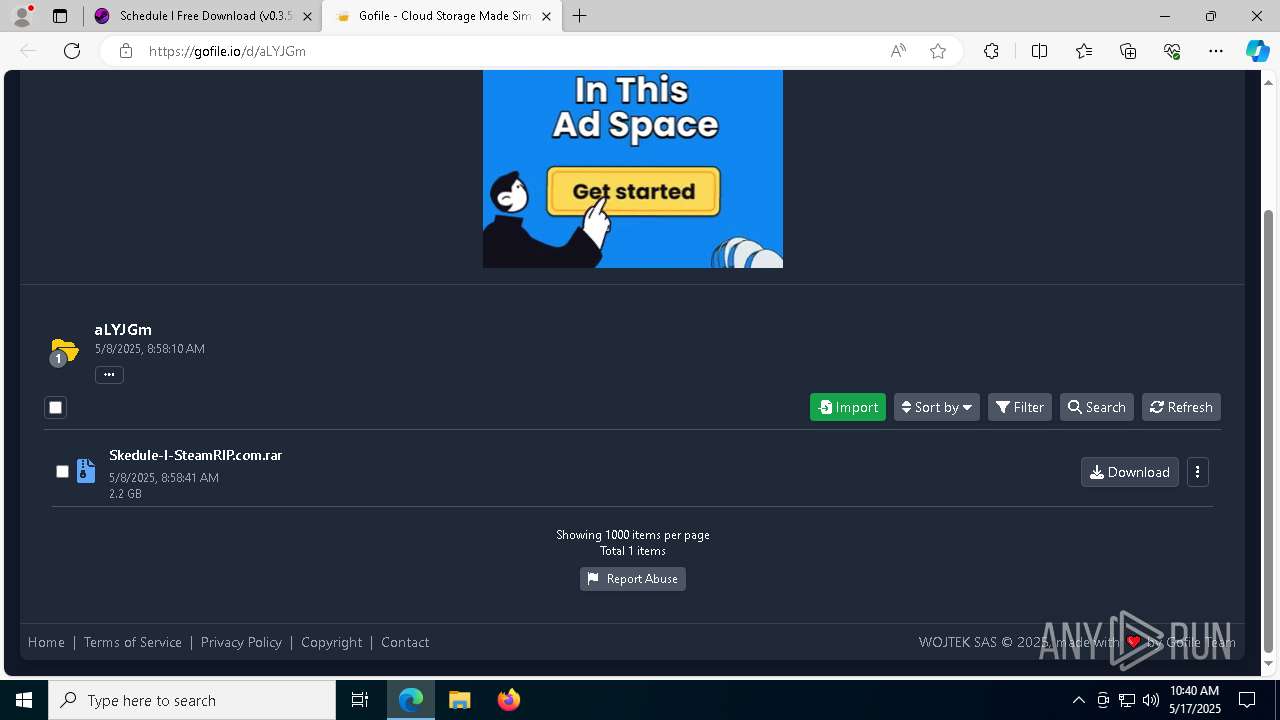Click the Skedule-I-SteamRIP.com.rar file name
Viewport: 1280px width, 720px height.
click(196, 455)
